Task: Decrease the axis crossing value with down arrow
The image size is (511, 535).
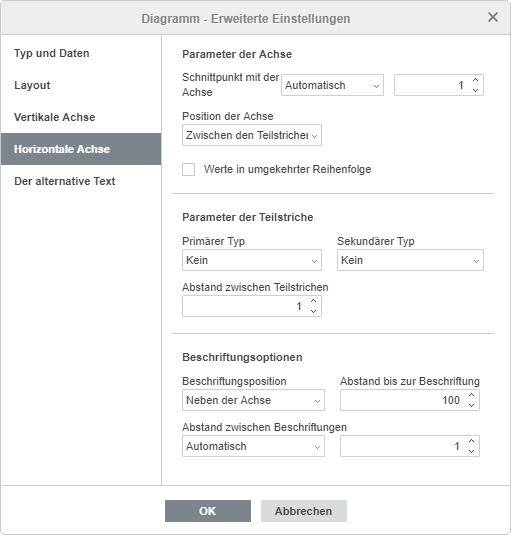Action: (x=475, y=90)
